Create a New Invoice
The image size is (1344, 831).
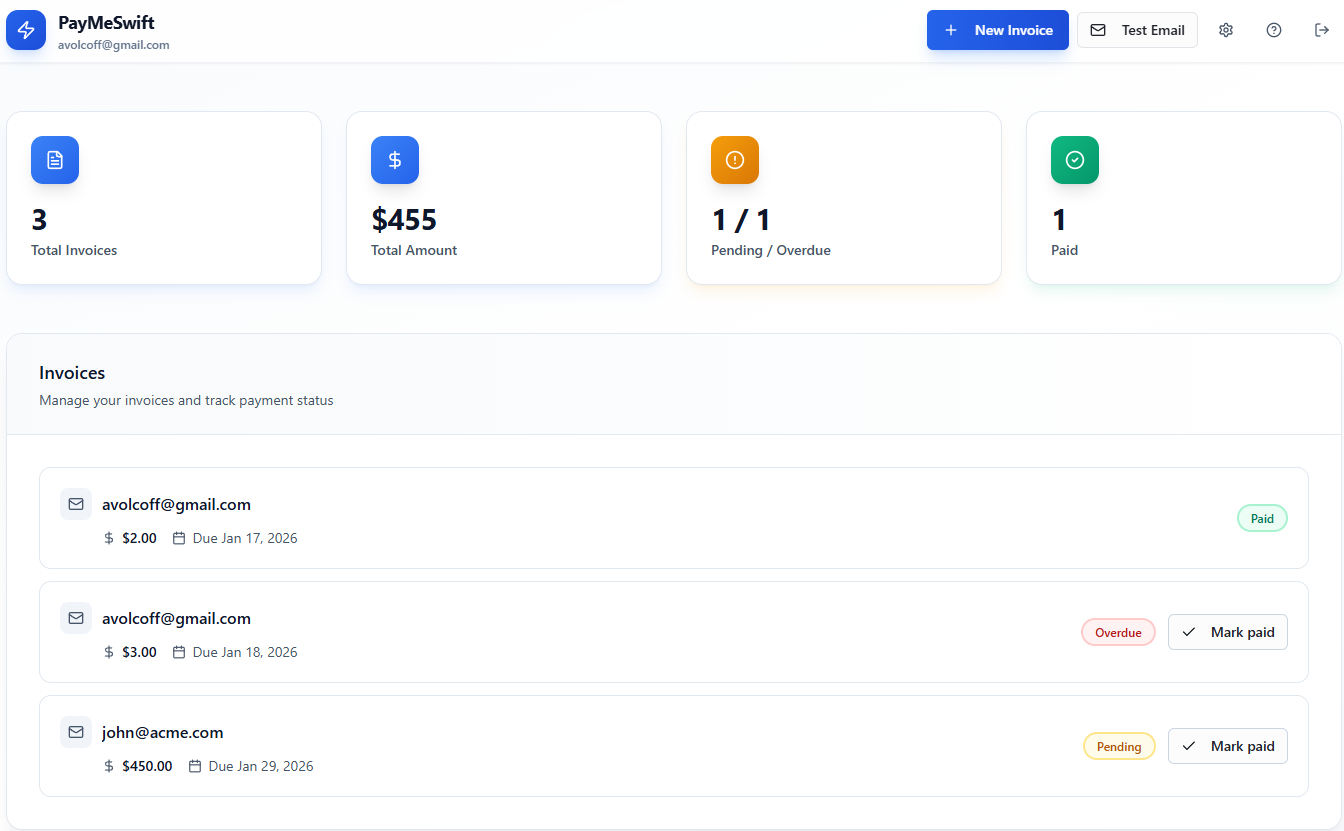(x=997, y=30)
